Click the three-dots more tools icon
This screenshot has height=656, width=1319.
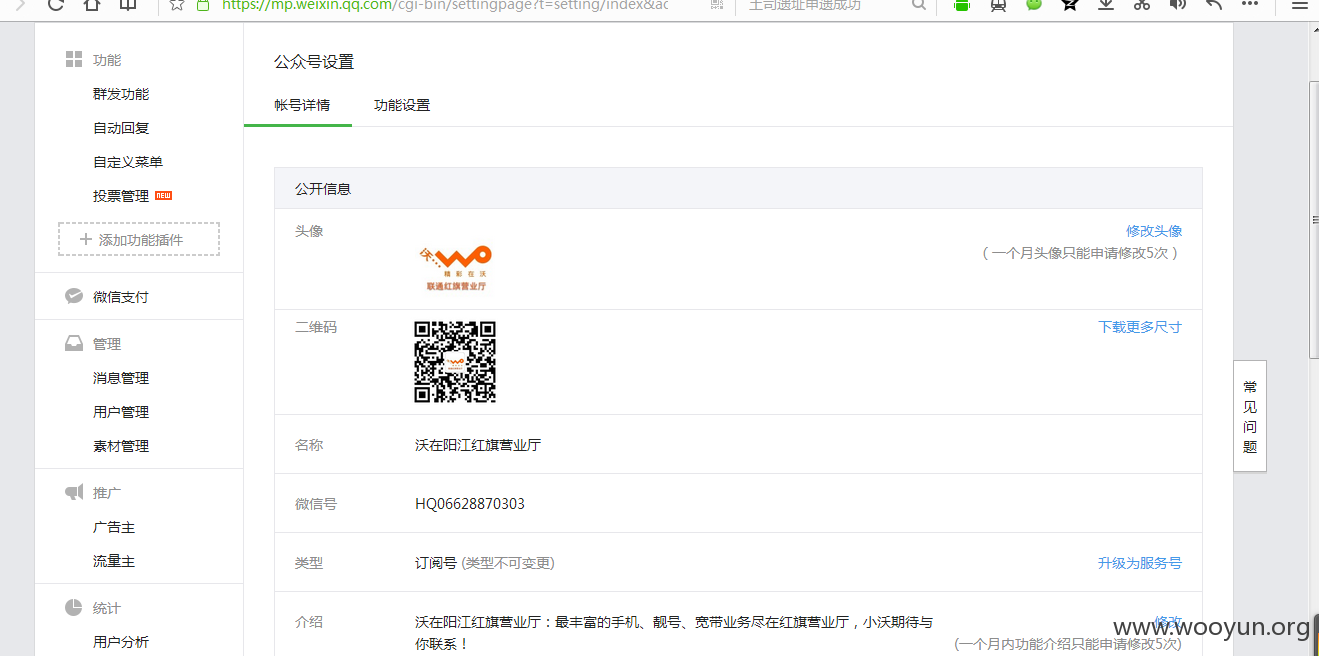point(1250,5)
